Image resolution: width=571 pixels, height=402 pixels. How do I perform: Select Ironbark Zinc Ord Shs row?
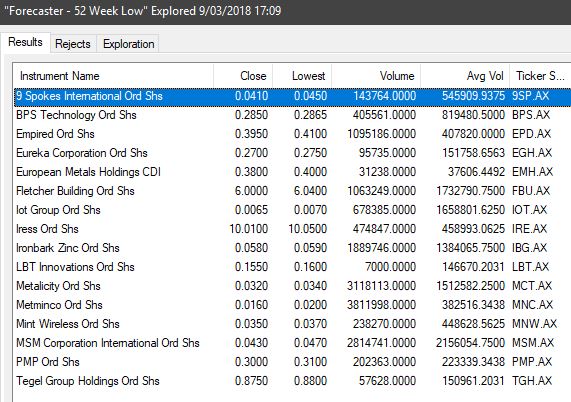[292, 248]
